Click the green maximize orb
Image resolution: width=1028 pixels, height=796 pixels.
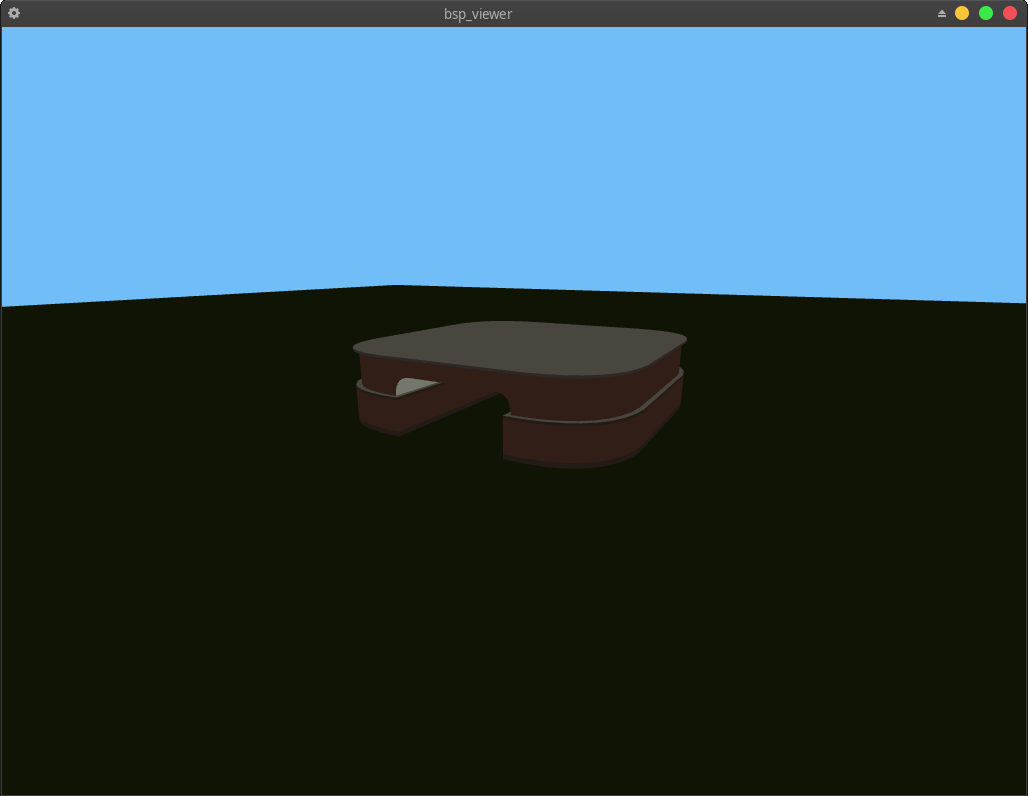click(x=986, y=13)
